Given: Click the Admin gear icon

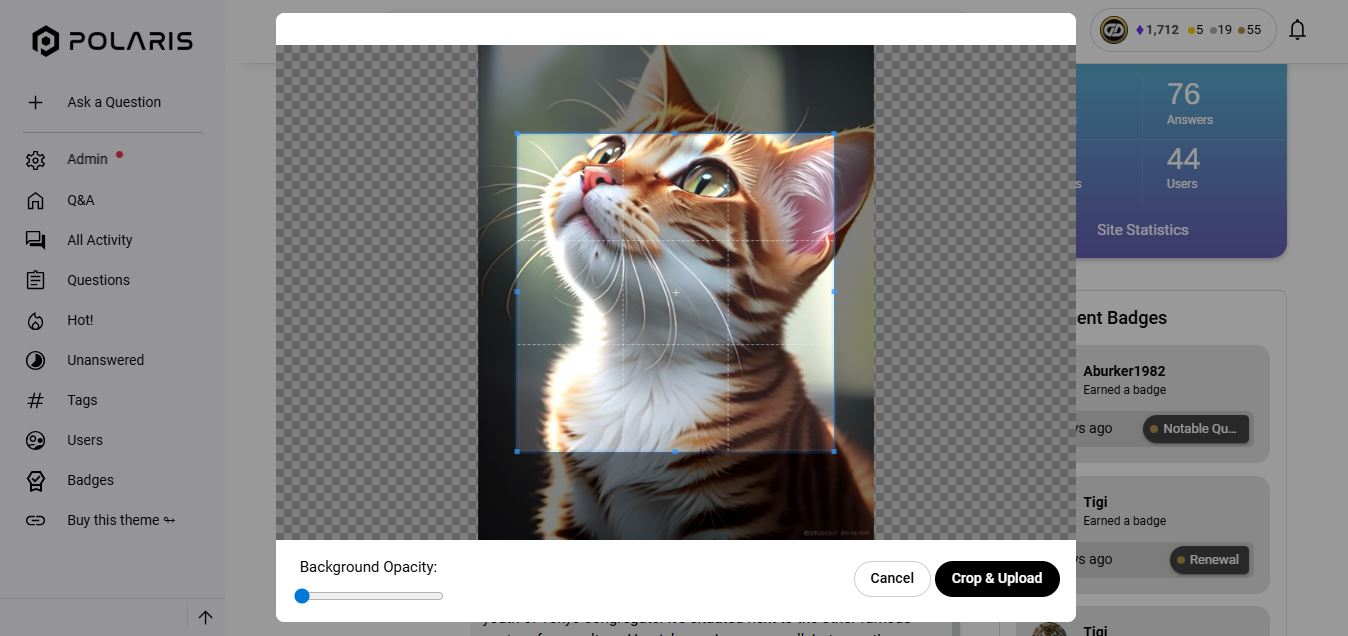Looking at the screenshot, I should [x=35, y=160].
